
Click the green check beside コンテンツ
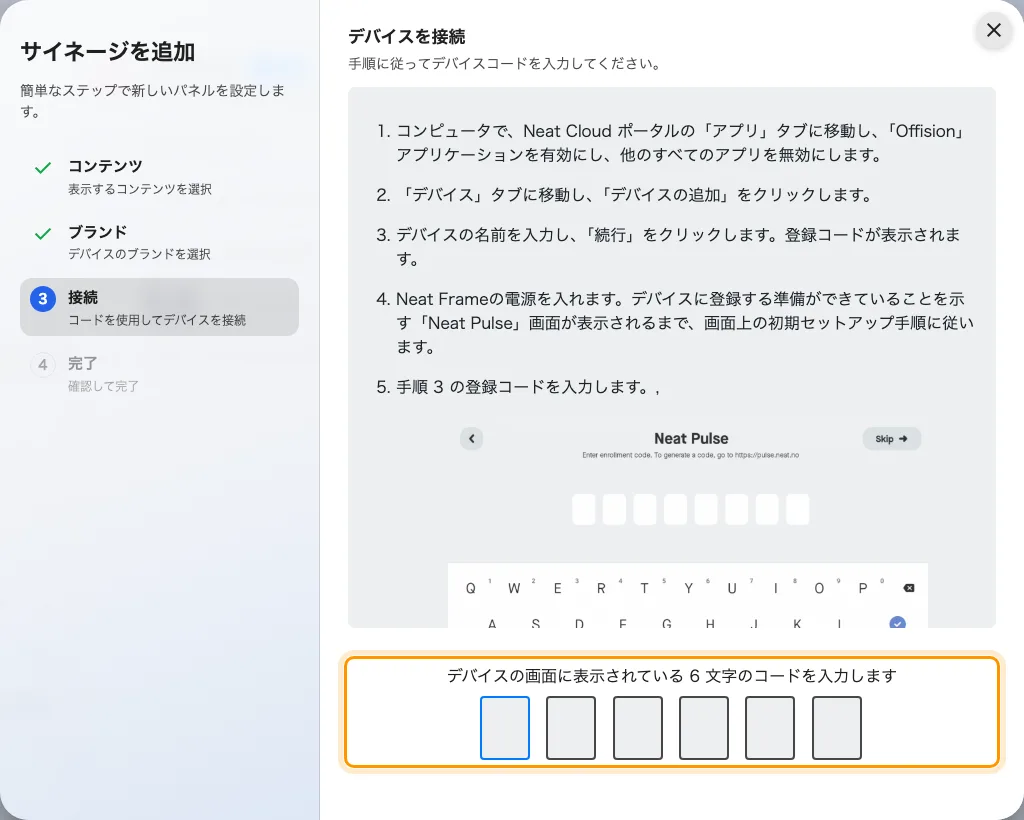(43, 168)
